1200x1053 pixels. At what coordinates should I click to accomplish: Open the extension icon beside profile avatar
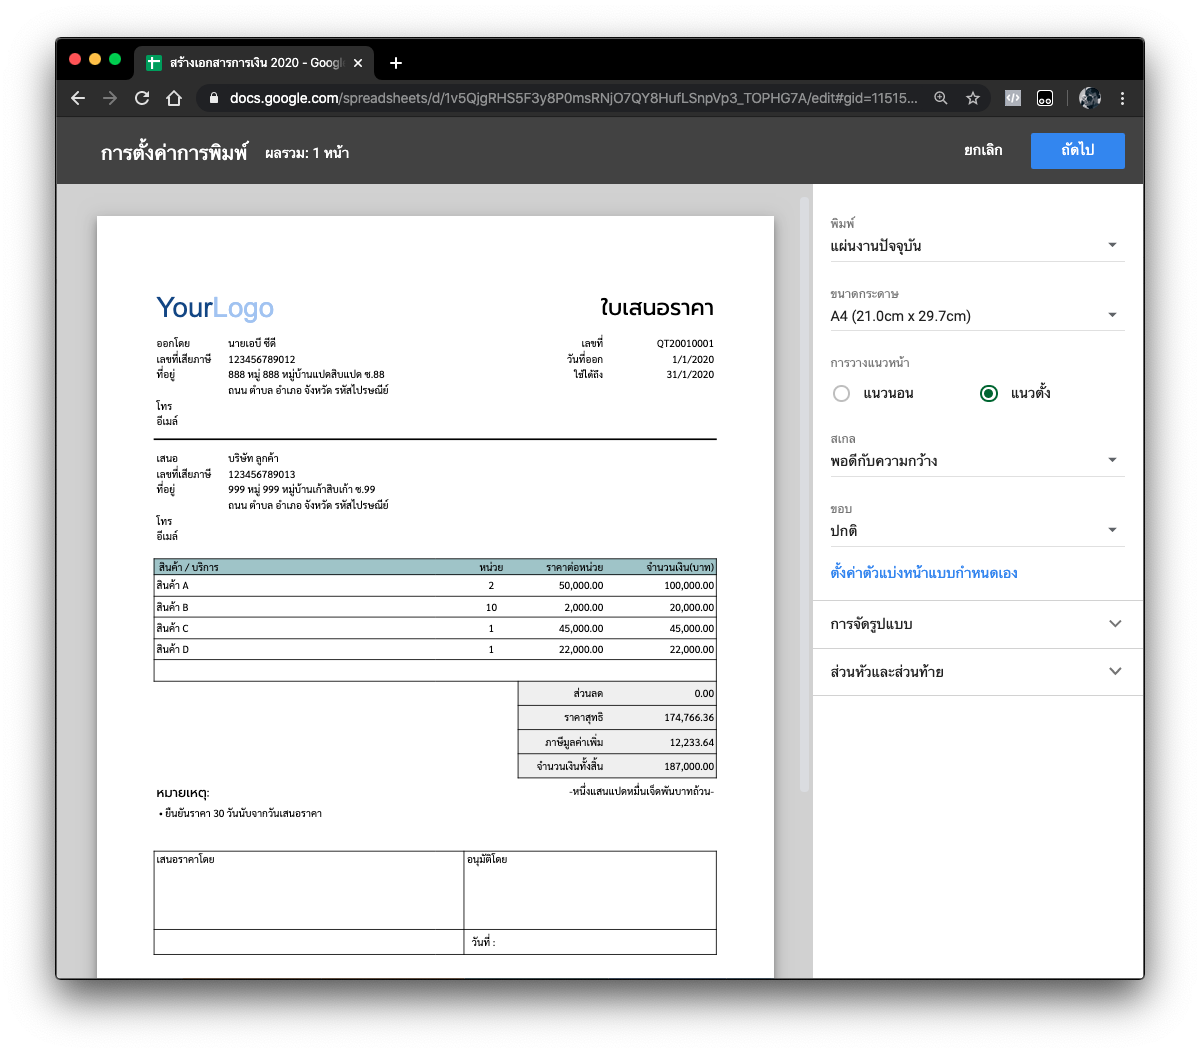pos(1045,98)
